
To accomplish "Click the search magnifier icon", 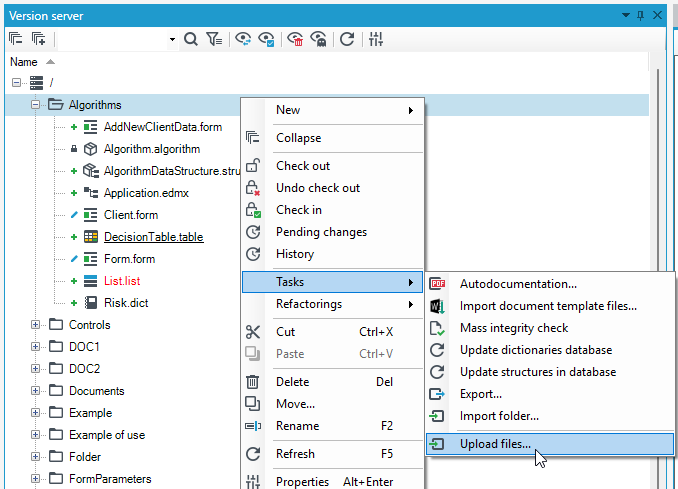I will pyautogui.click(x=190, y=39).
